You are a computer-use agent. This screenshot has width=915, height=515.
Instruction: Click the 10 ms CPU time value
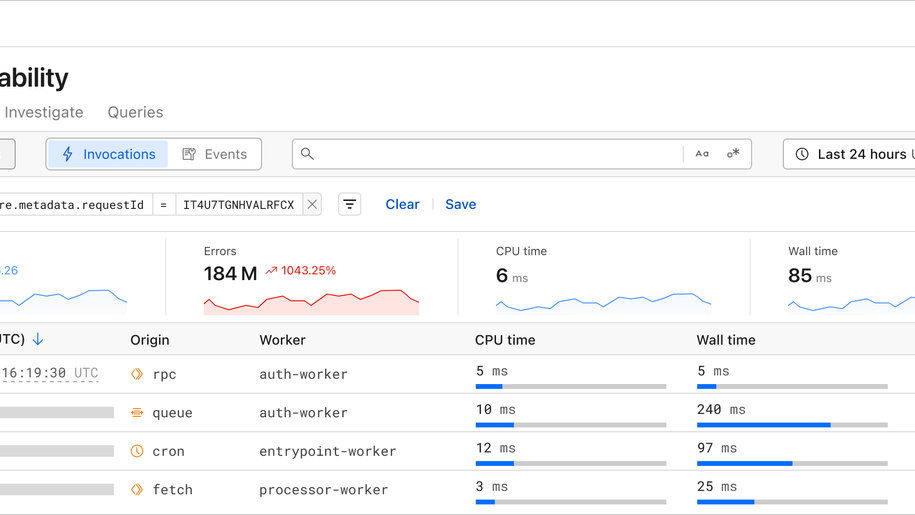[x=495, y=409]
